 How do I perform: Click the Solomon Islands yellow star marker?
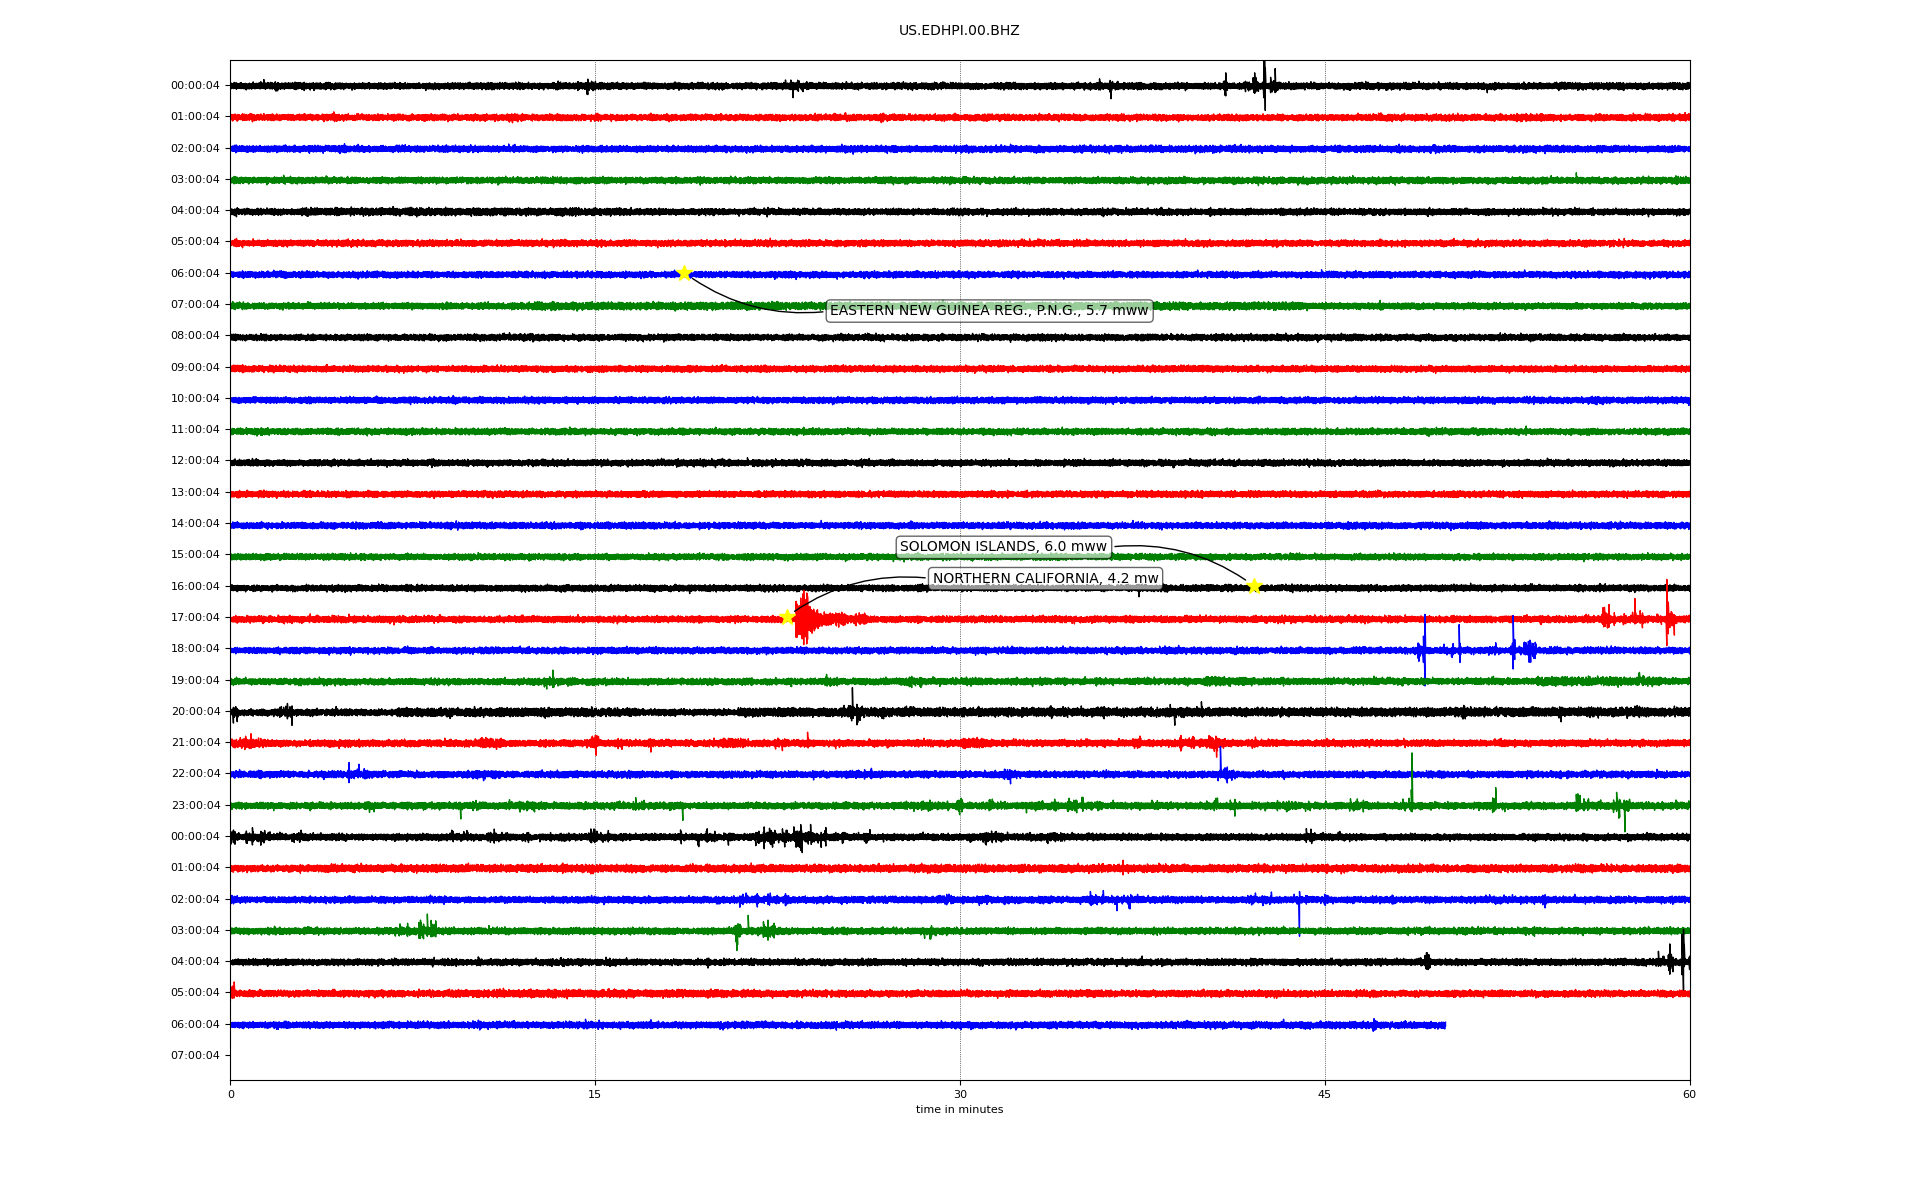click(x=1254, y=586)
